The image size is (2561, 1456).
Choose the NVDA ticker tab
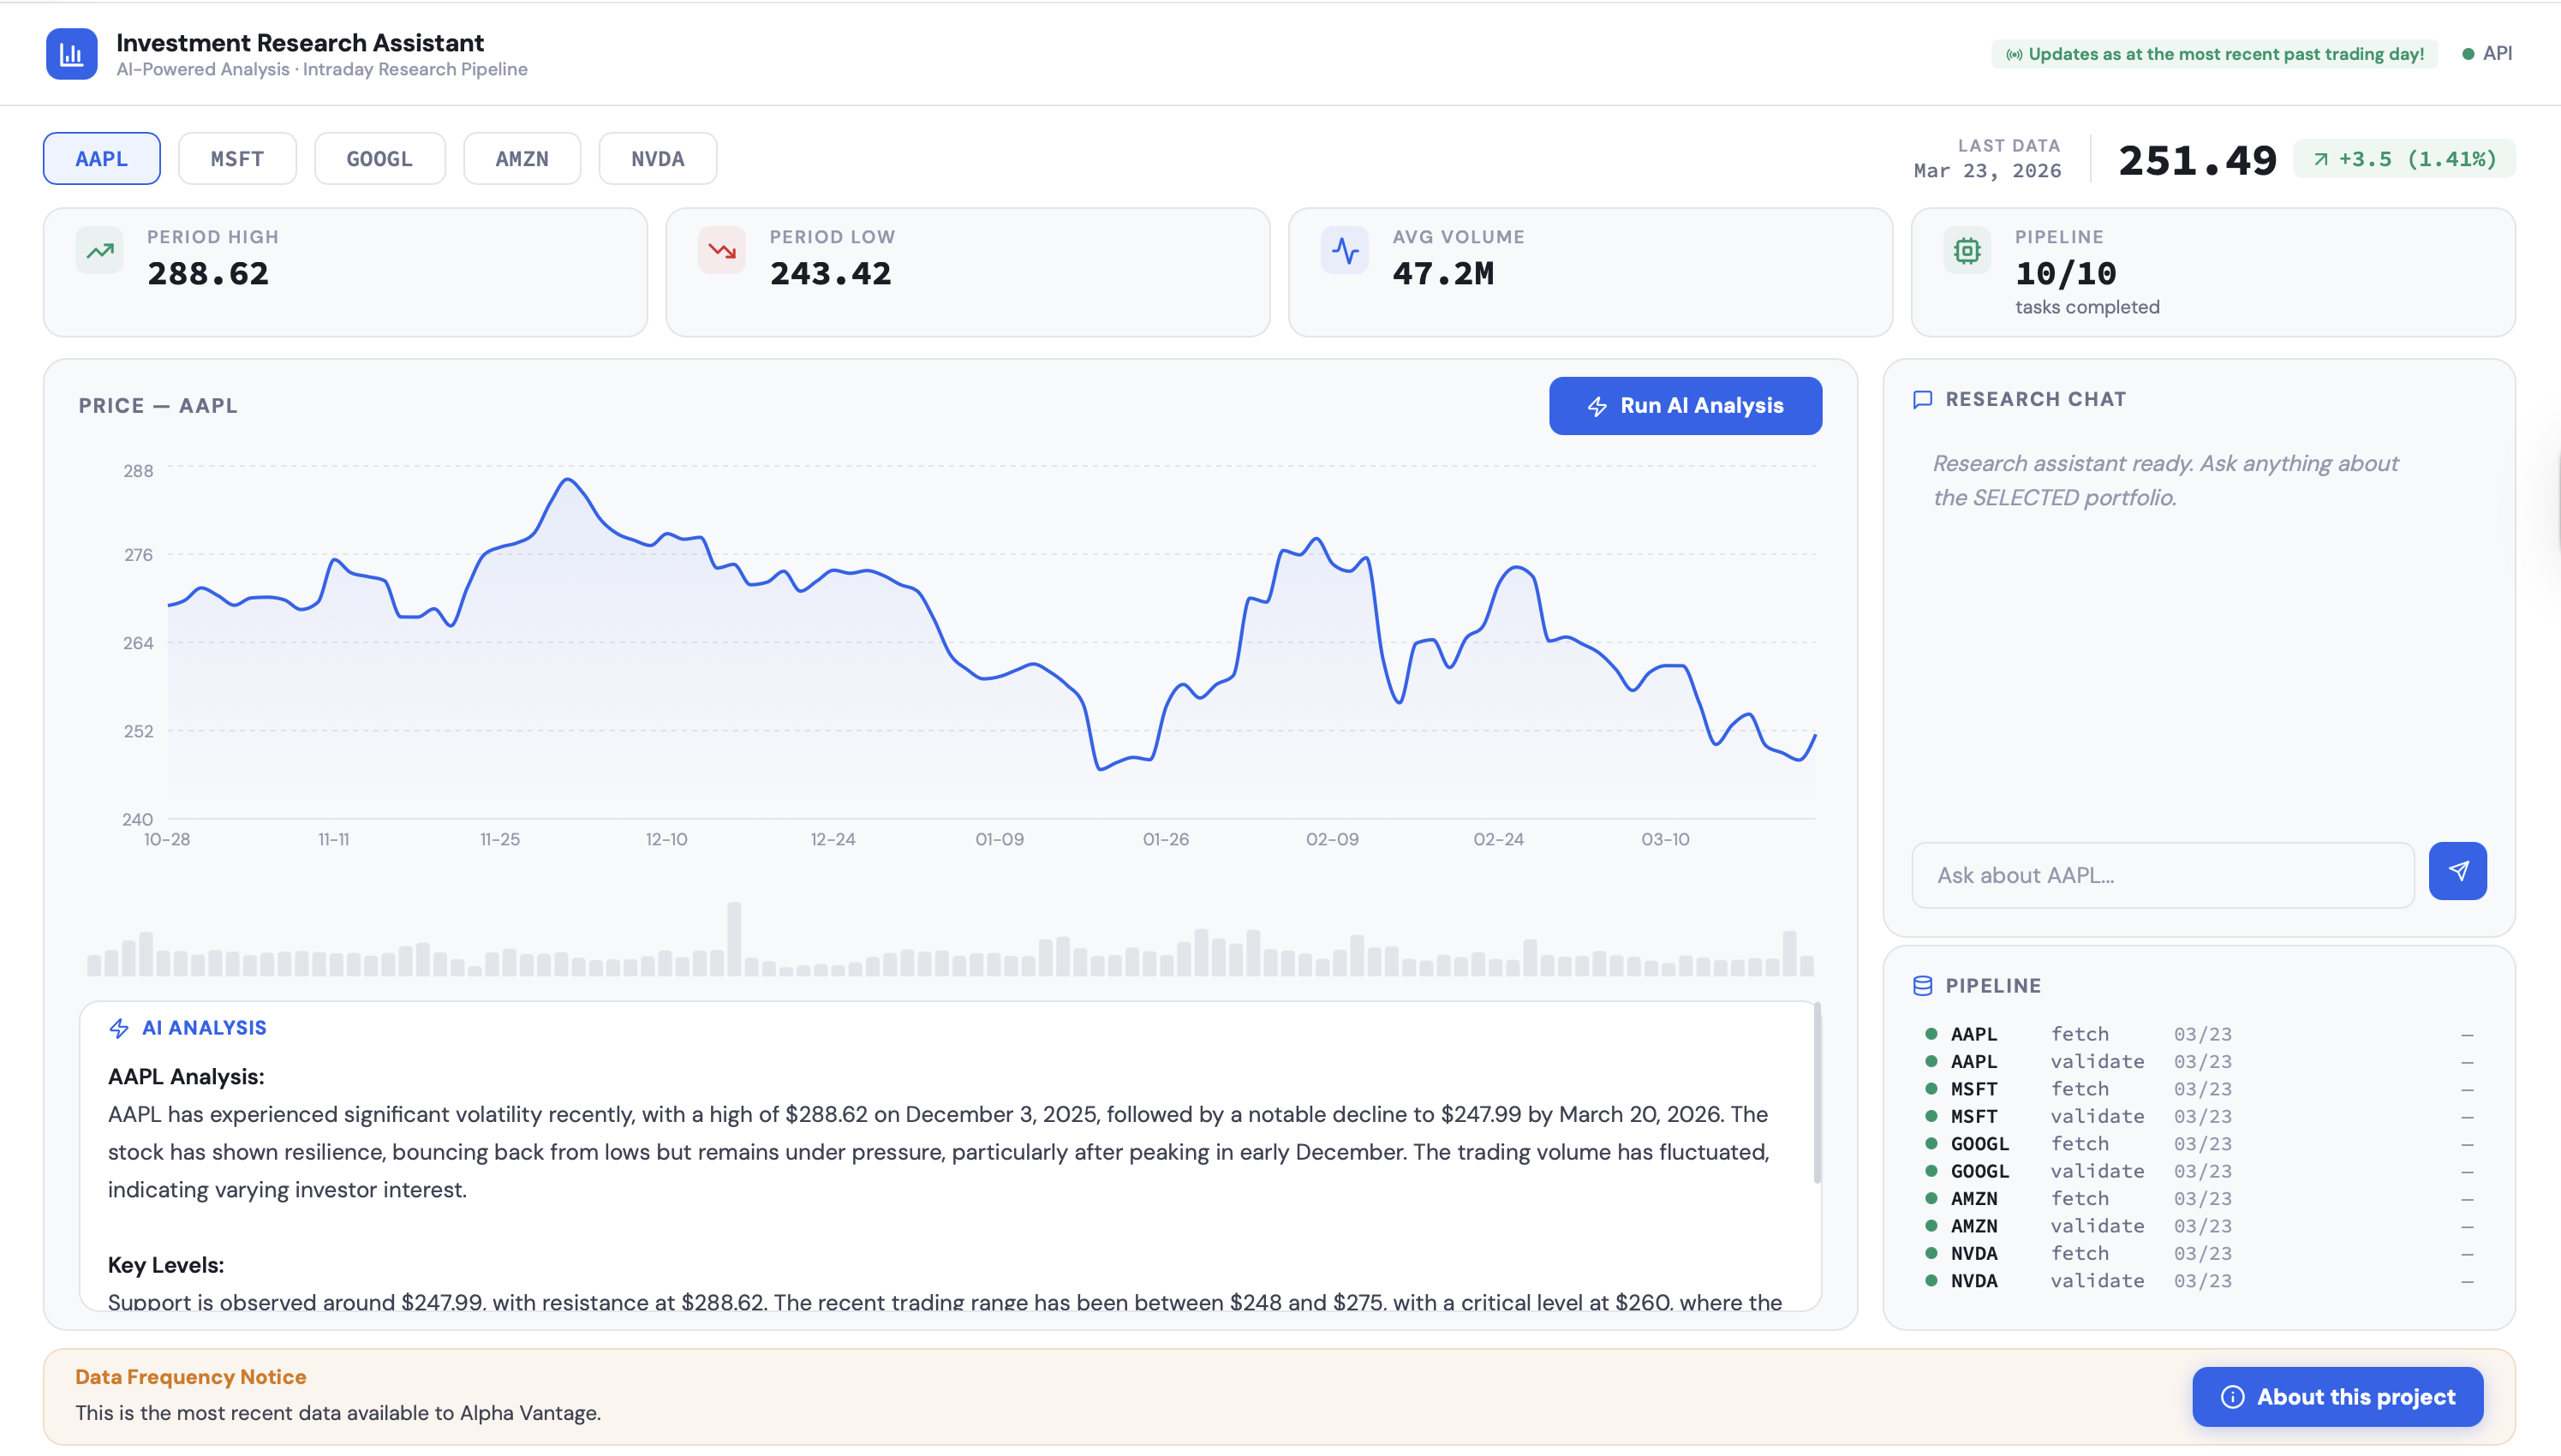657,159
